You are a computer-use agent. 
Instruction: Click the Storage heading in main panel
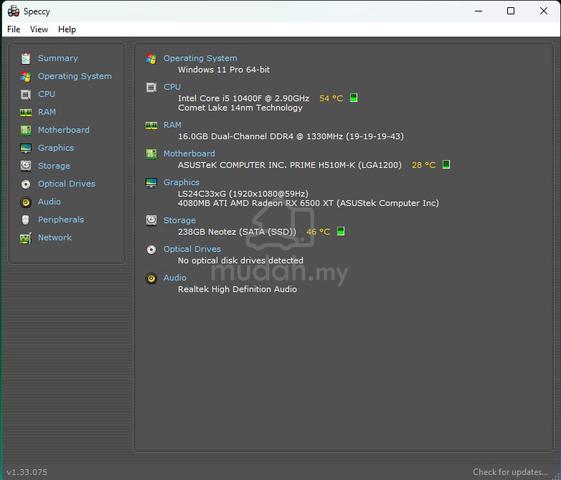coord(180,220)
